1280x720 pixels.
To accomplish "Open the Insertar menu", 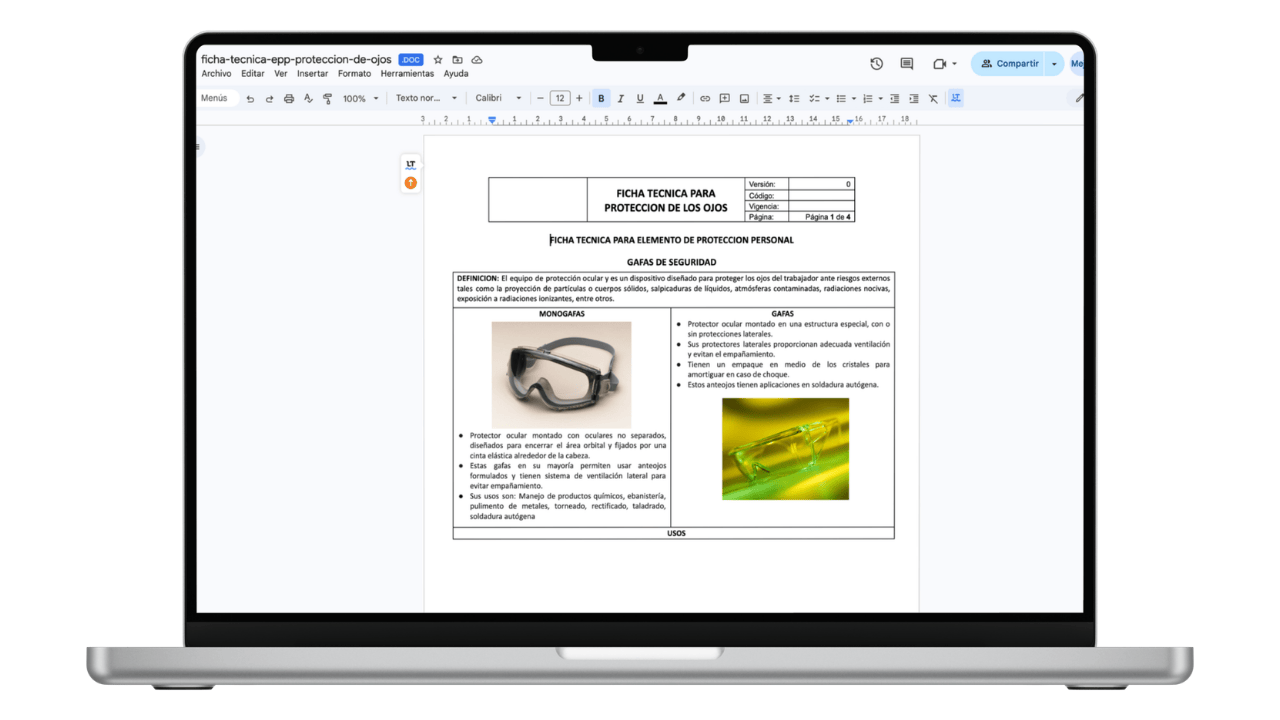I will click(312, 73).
